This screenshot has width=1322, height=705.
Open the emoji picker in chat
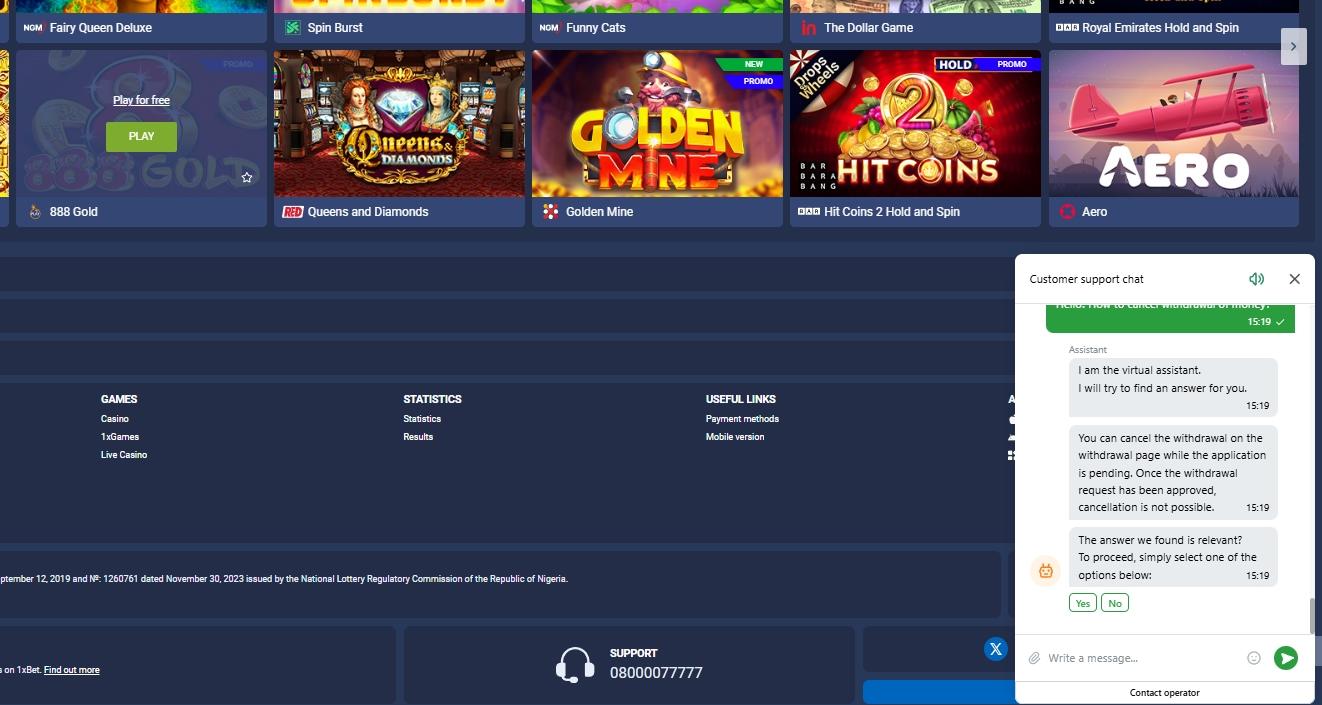1254,658
